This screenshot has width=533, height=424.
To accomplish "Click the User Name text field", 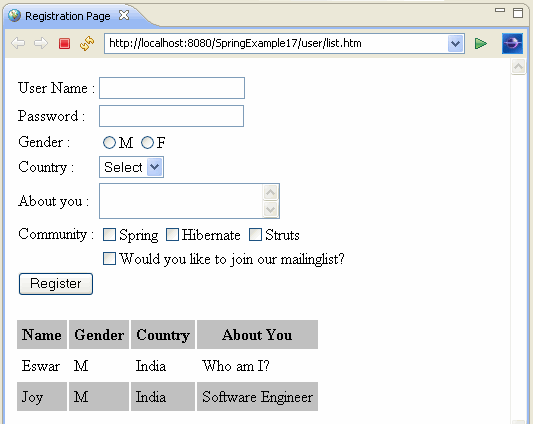I will click(172, 88).
